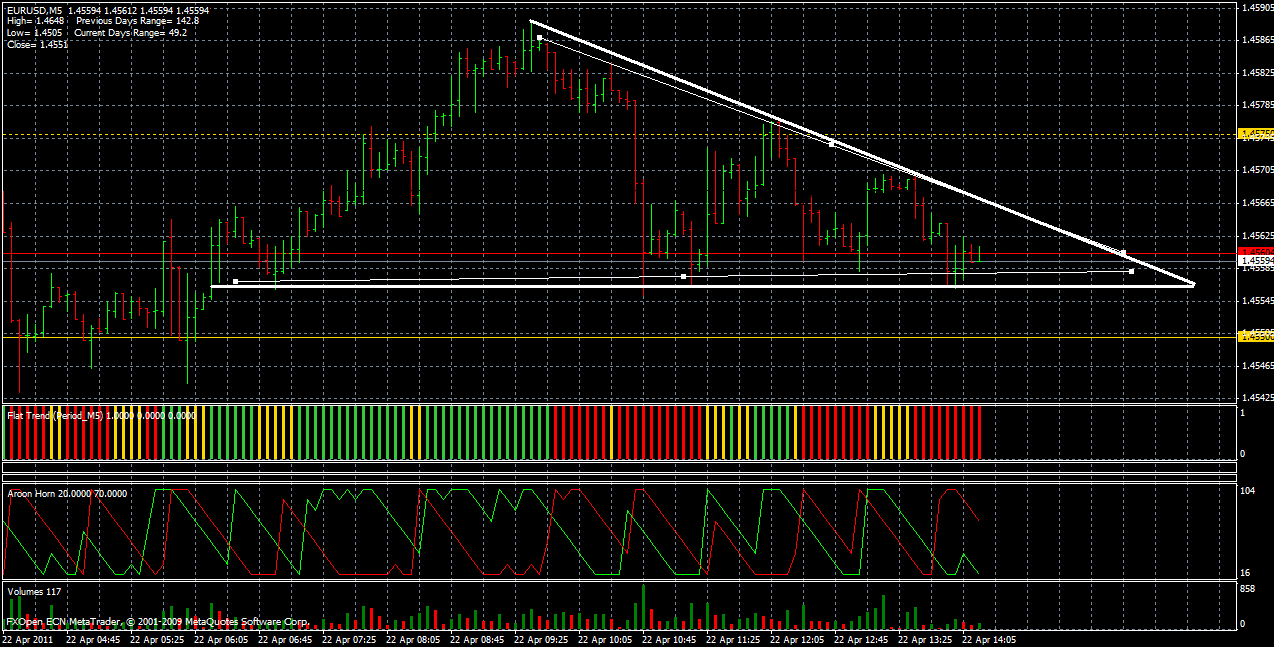
Task: Click the EURUSD,M5 symbol label
Action: (30, 10)
